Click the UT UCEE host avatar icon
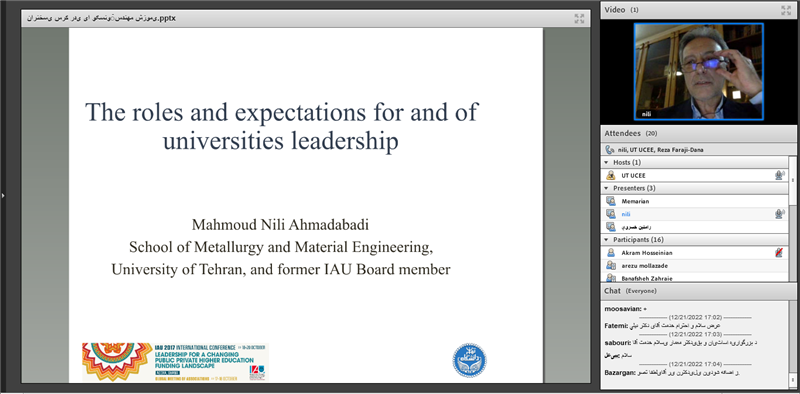Image resolution: width=800 pixels, height=394 pixels. tap(610, 176)
